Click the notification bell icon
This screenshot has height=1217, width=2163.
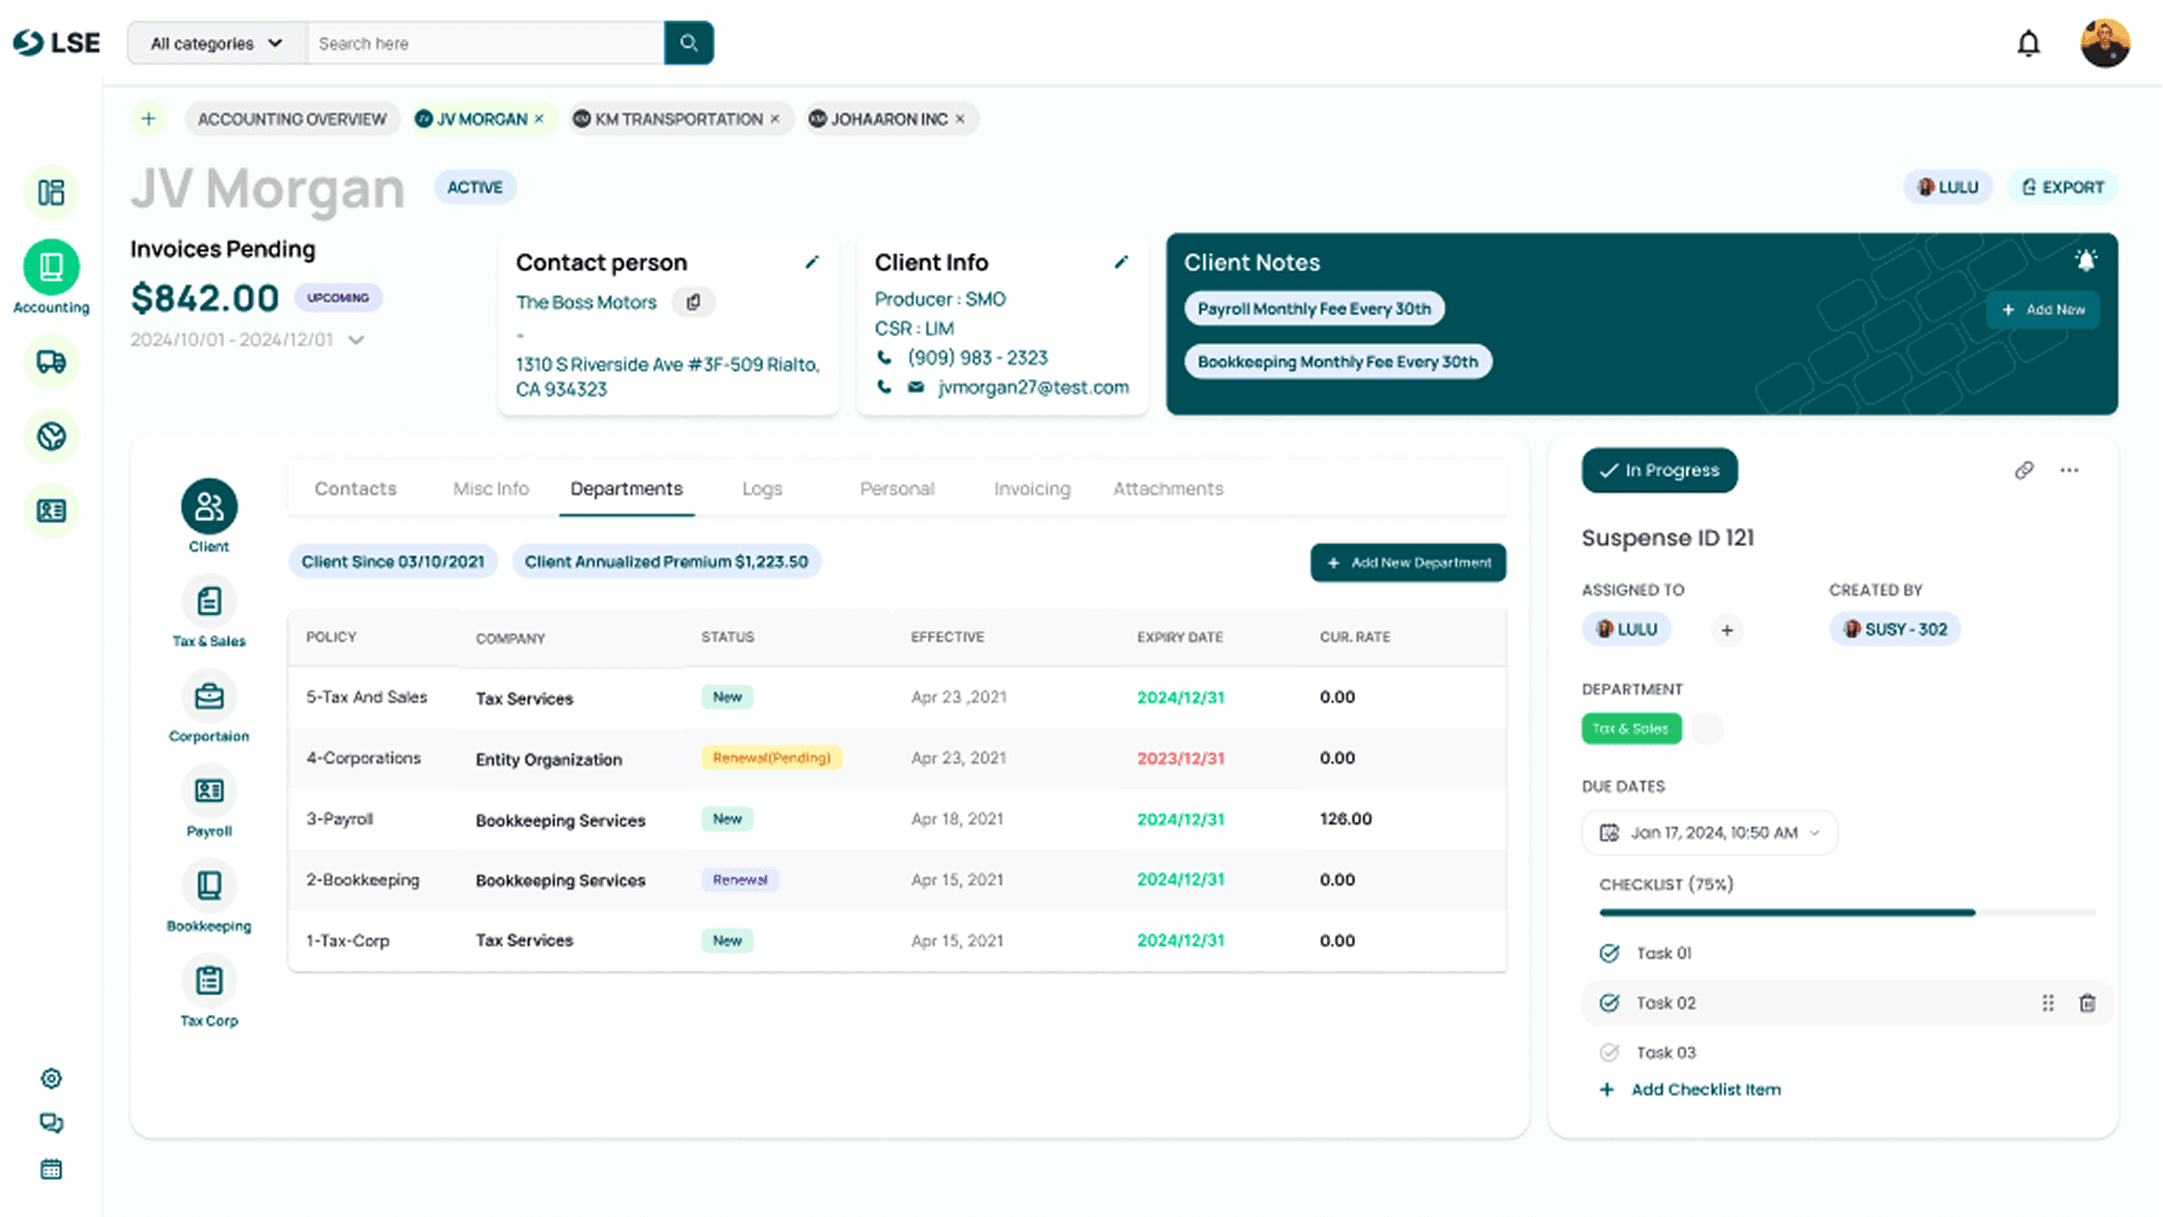pyautogui.click(x=2028, y=44)
